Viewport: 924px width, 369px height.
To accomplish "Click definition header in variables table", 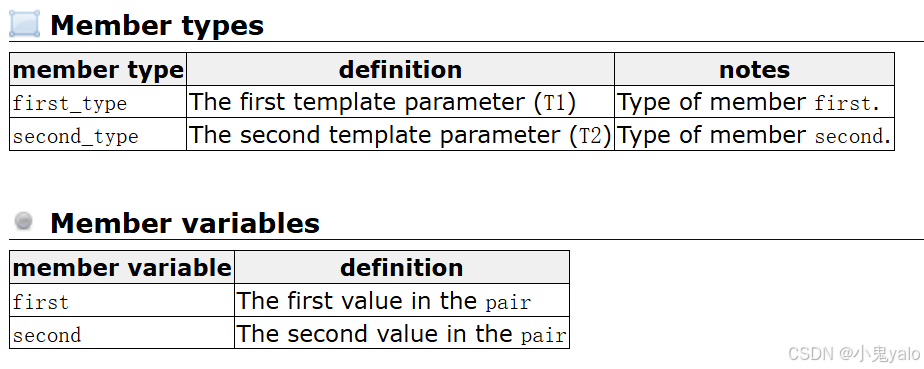I will point(402,268).
